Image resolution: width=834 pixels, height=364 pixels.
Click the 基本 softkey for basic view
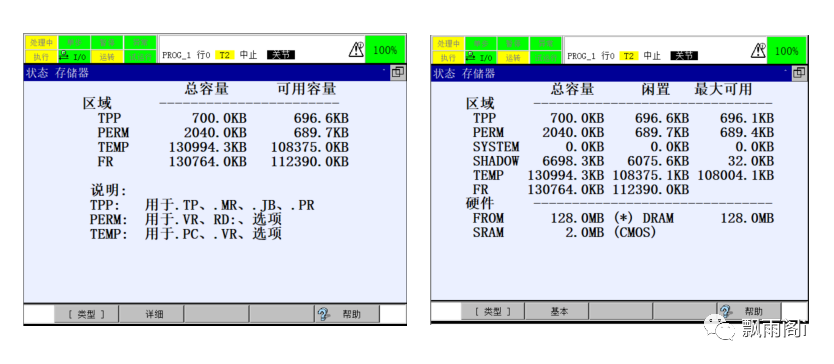point(557,311)
